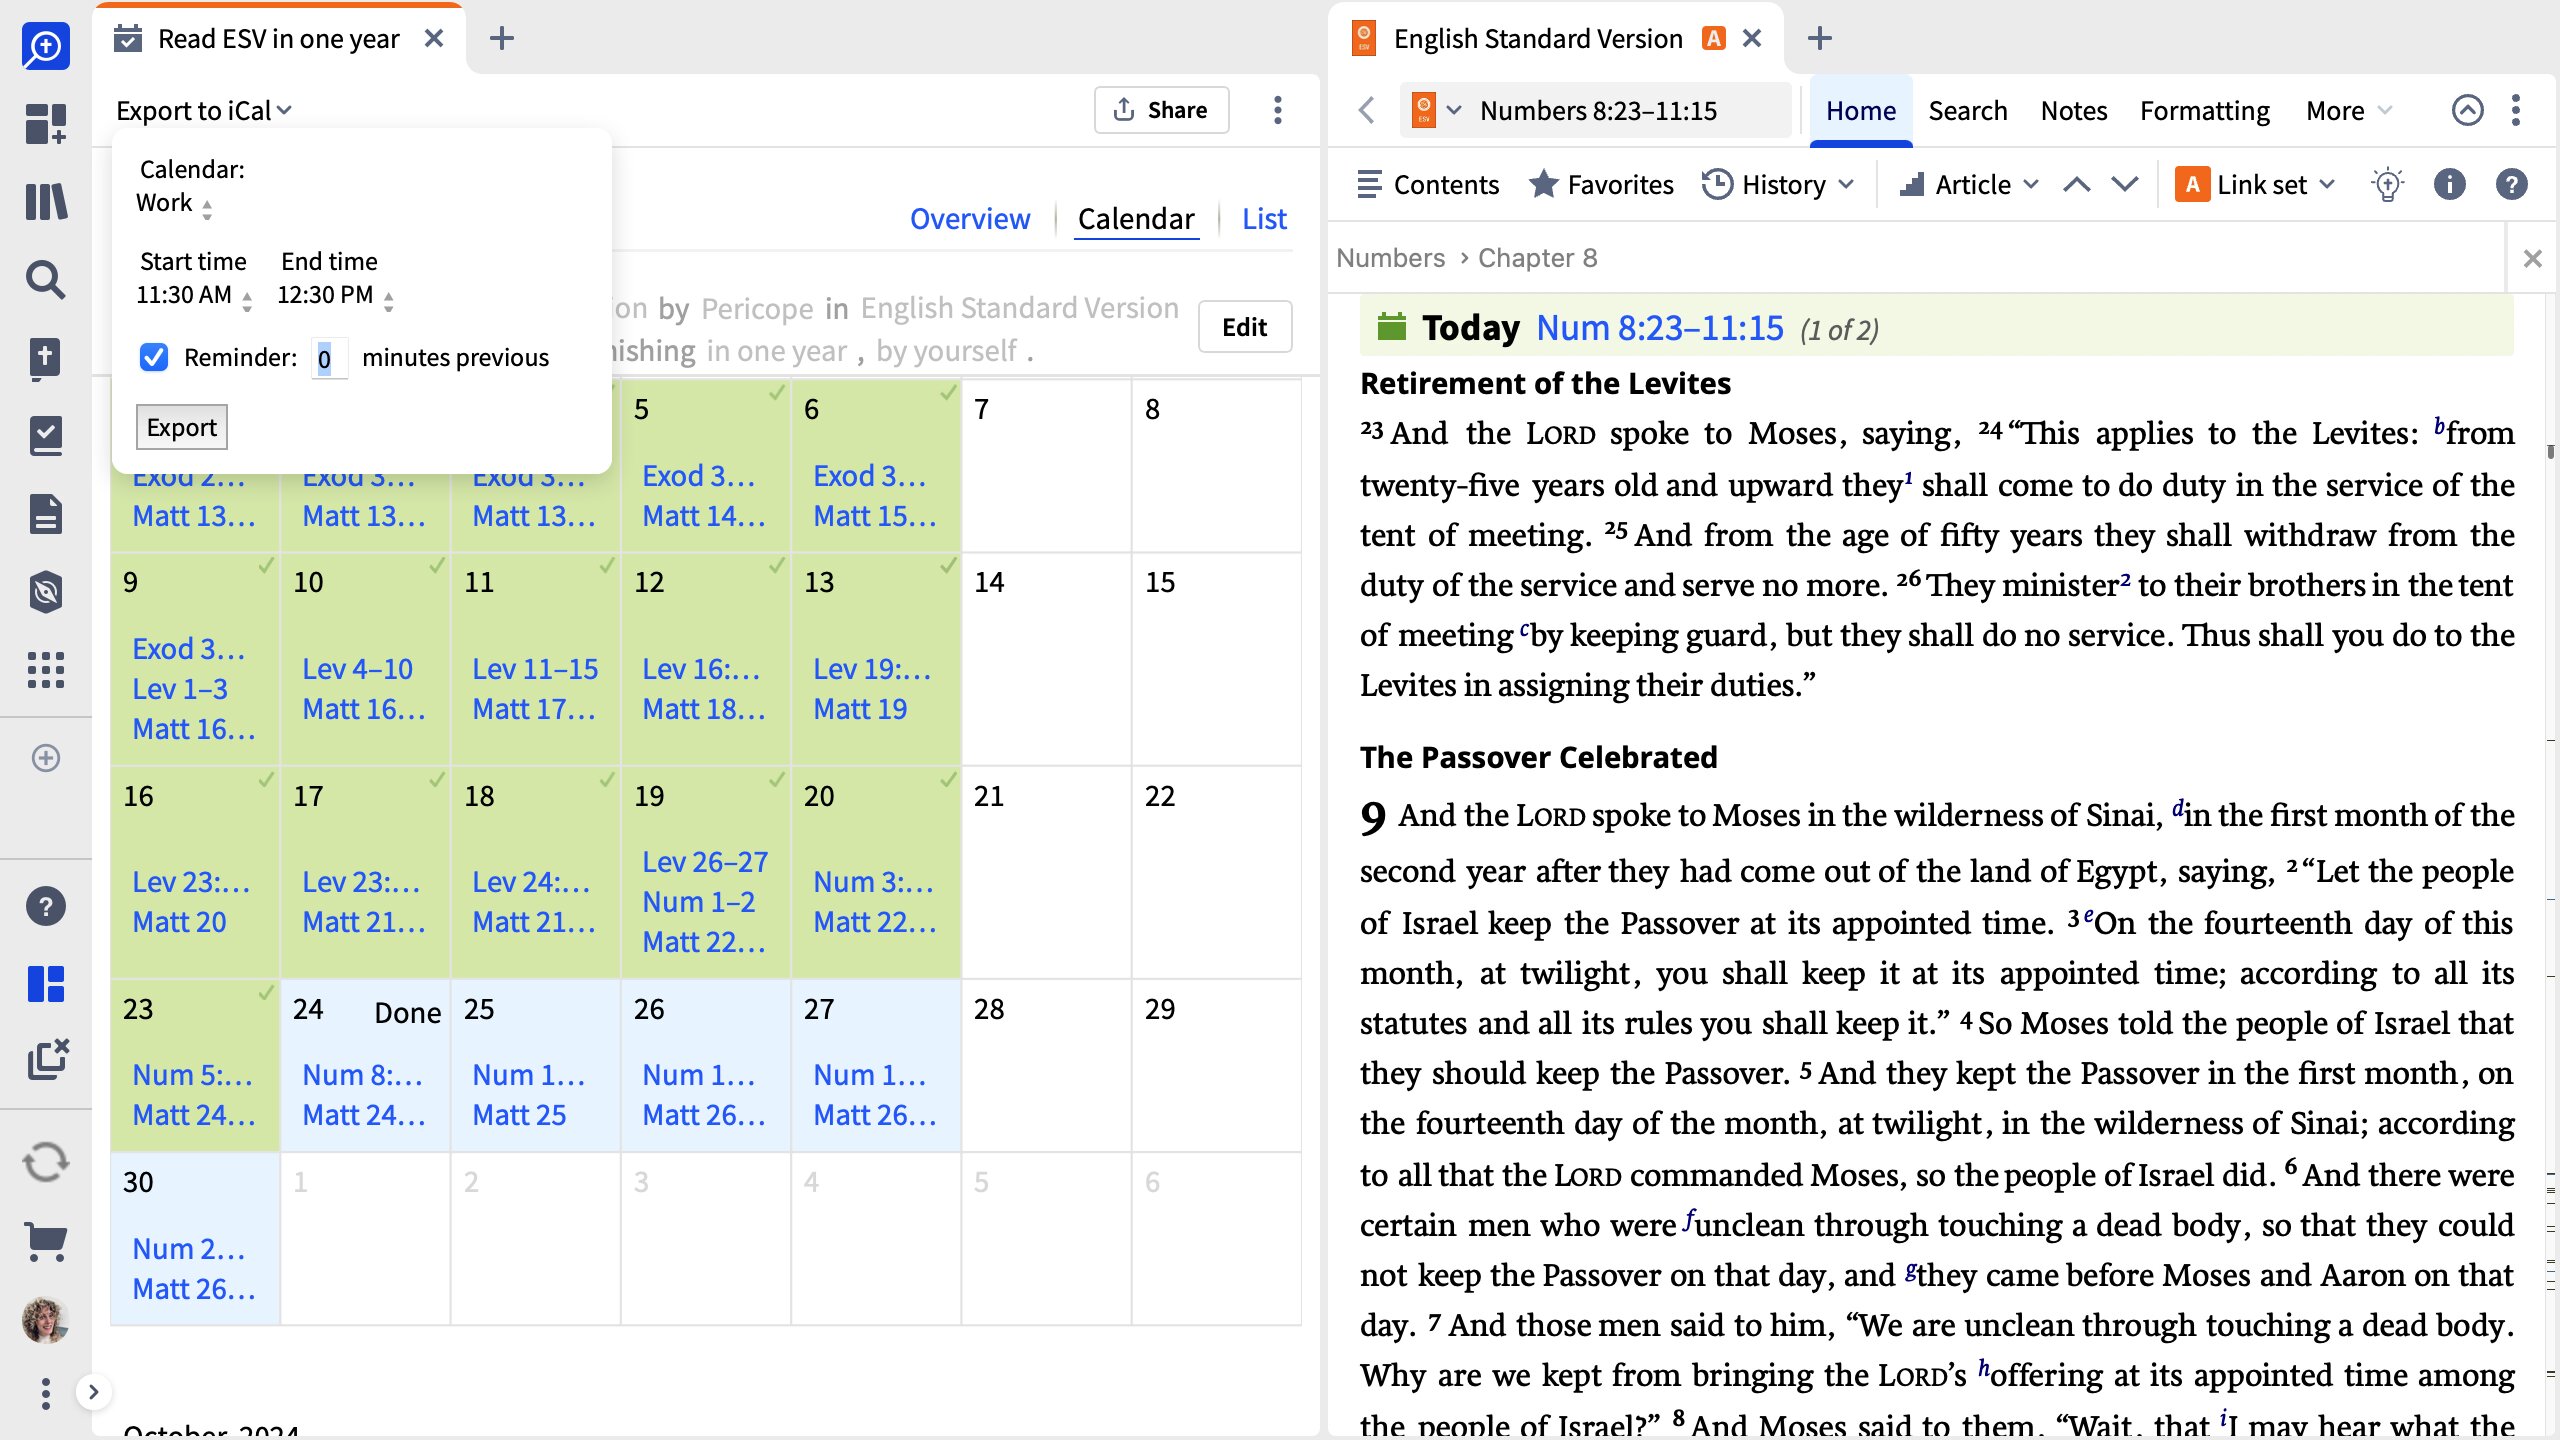This screenshot has height=1440, width=2560.
Task: Open the user profile avatar
Action: [45, 1320]
